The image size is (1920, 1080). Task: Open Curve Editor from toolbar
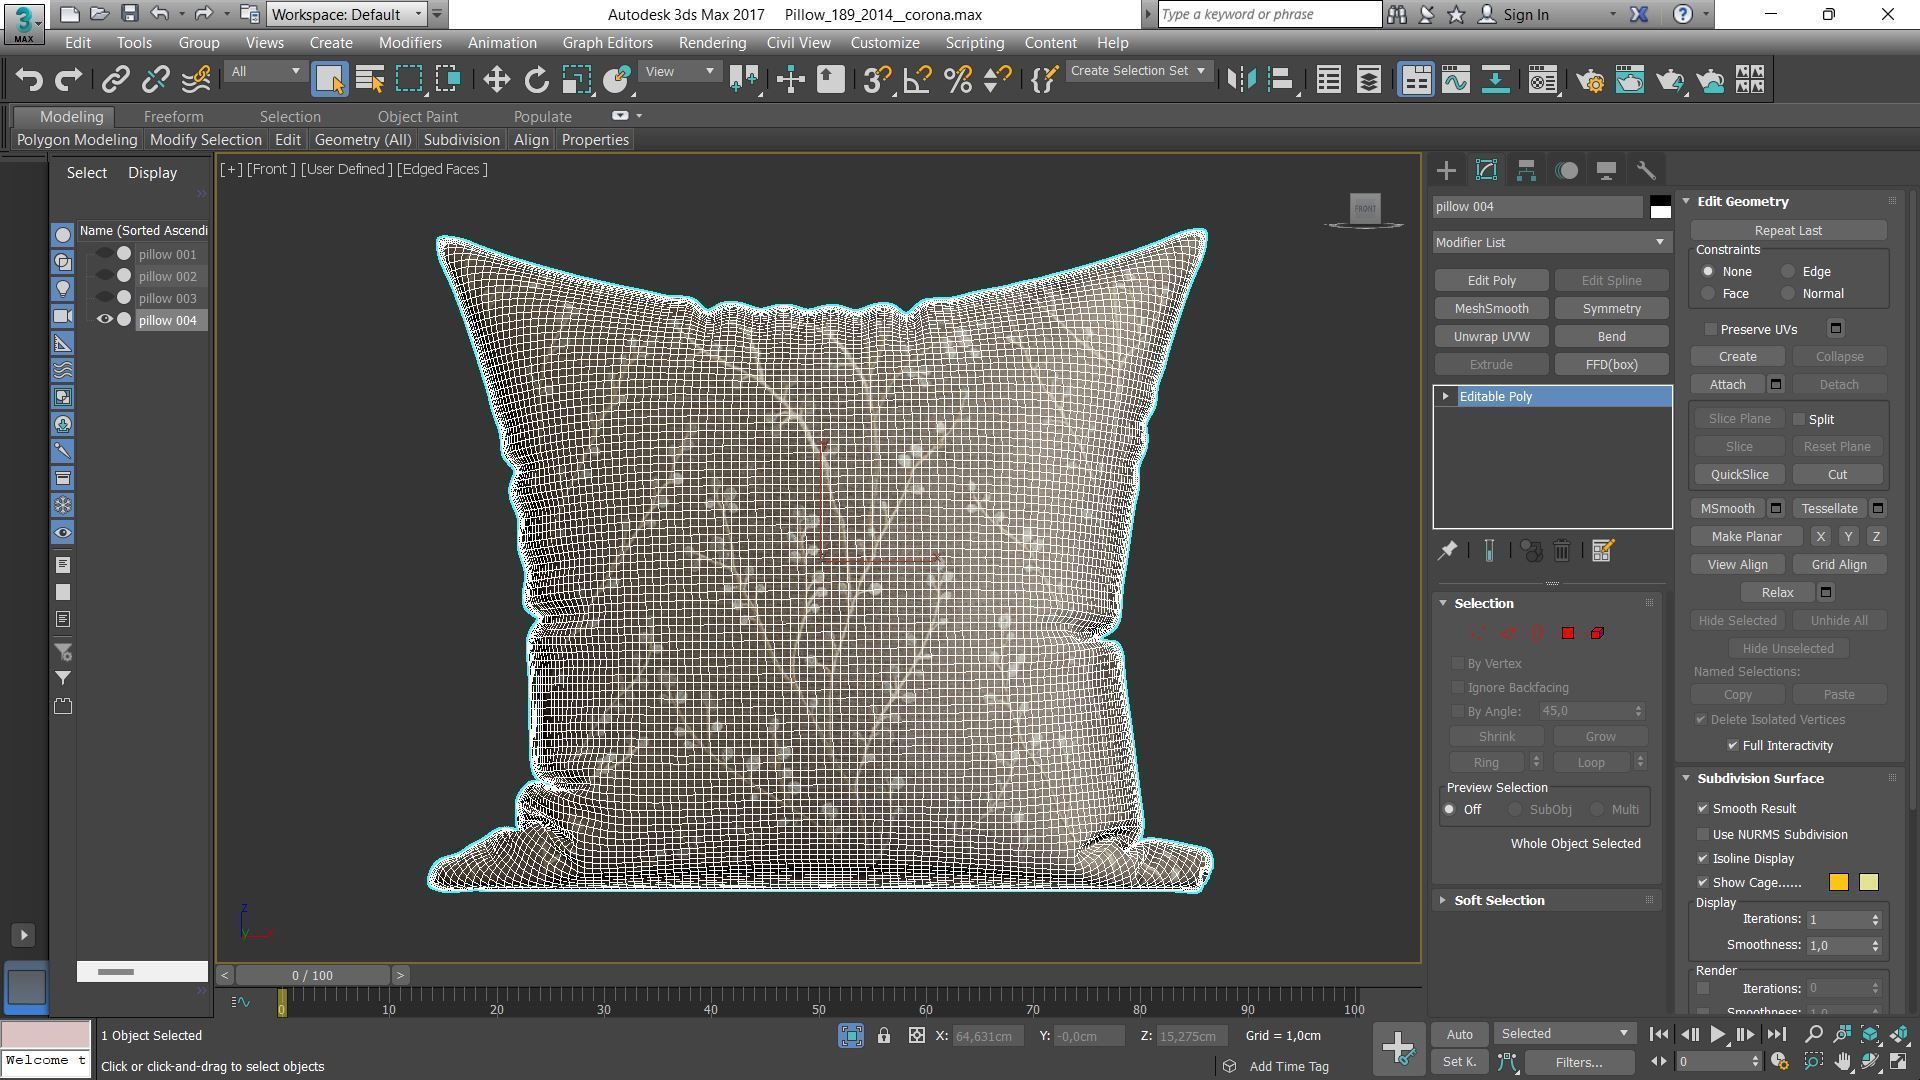(x=1456, y=80)
